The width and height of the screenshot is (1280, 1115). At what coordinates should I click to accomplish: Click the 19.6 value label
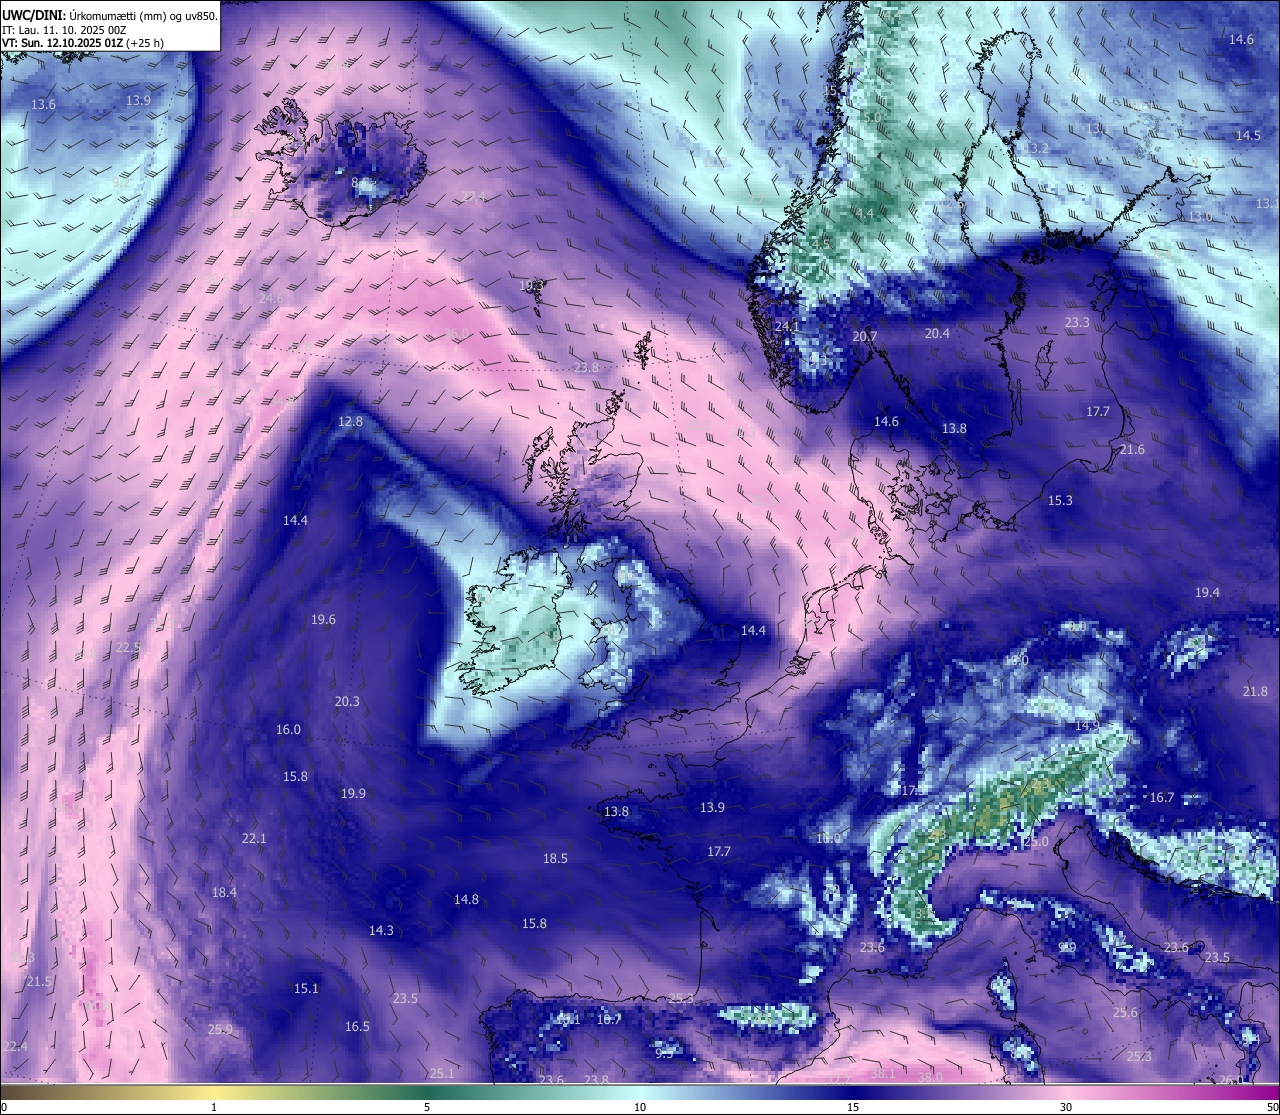[x=323, y=620]
